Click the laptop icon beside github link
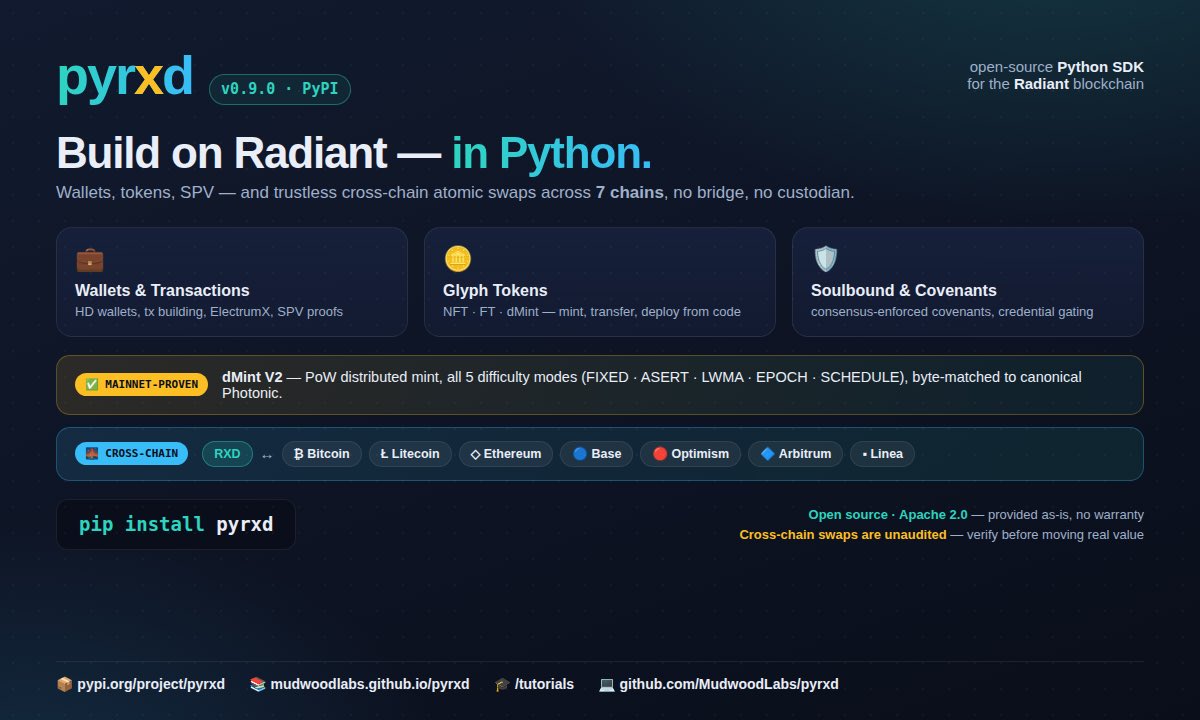The width and height of the screenshot is (1200, 720). click(607, 685)
